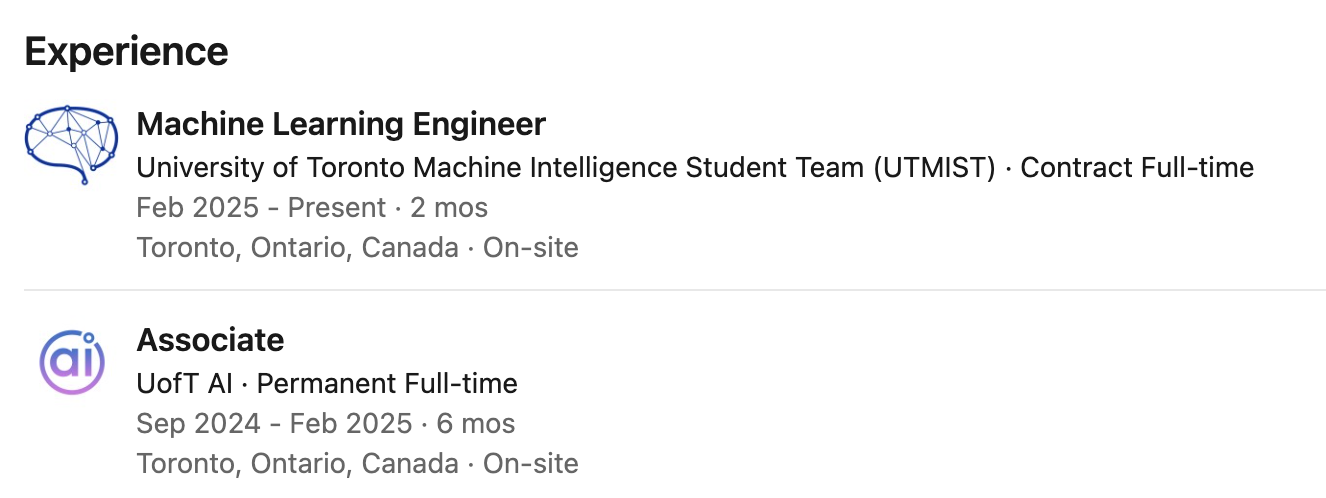Click the (UTMIST) abbreviation in company name
The image size is (1326, 498).
934,167
